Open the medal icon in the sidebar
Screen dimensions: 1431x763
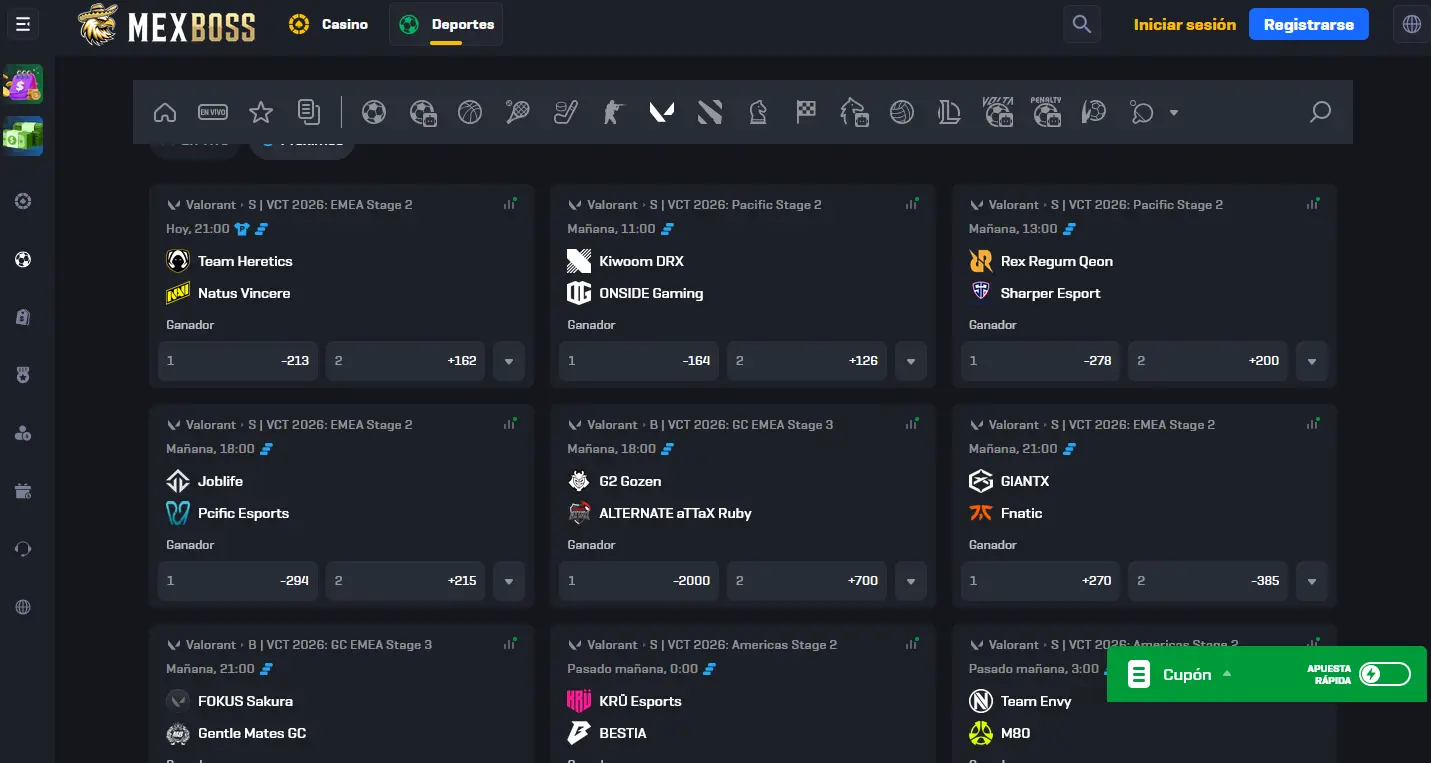tap(23, 375)
